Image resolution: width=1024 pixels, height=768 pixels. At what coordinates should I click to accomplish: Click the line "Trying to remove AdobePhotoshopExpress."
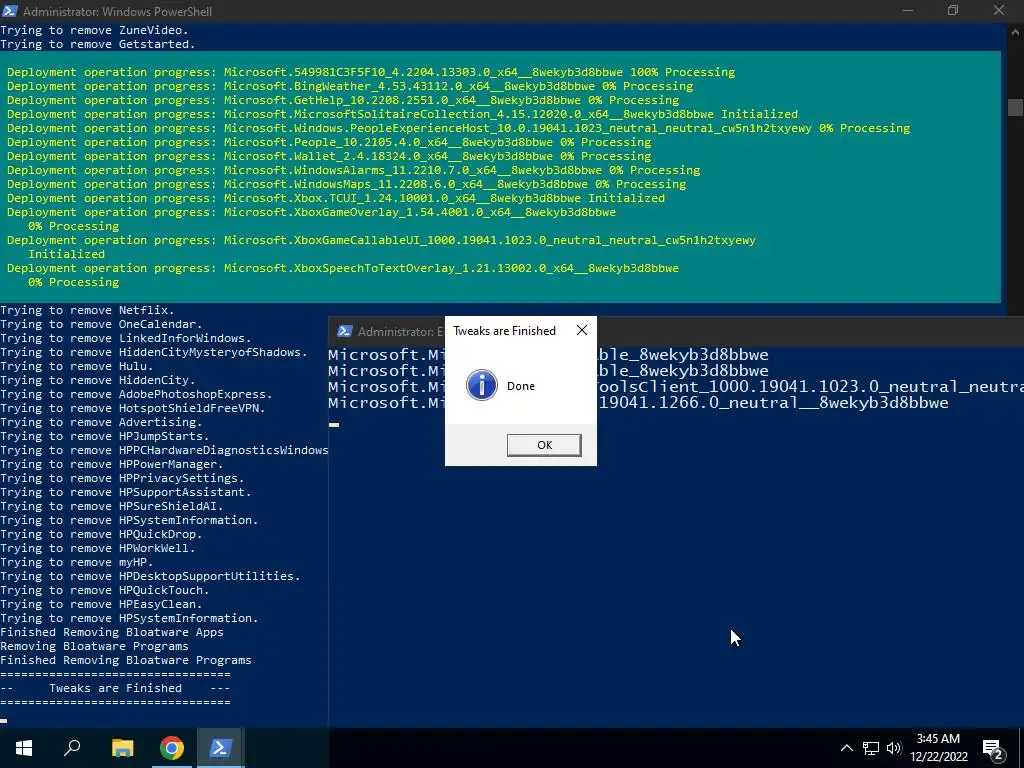[x=136, y=394]
